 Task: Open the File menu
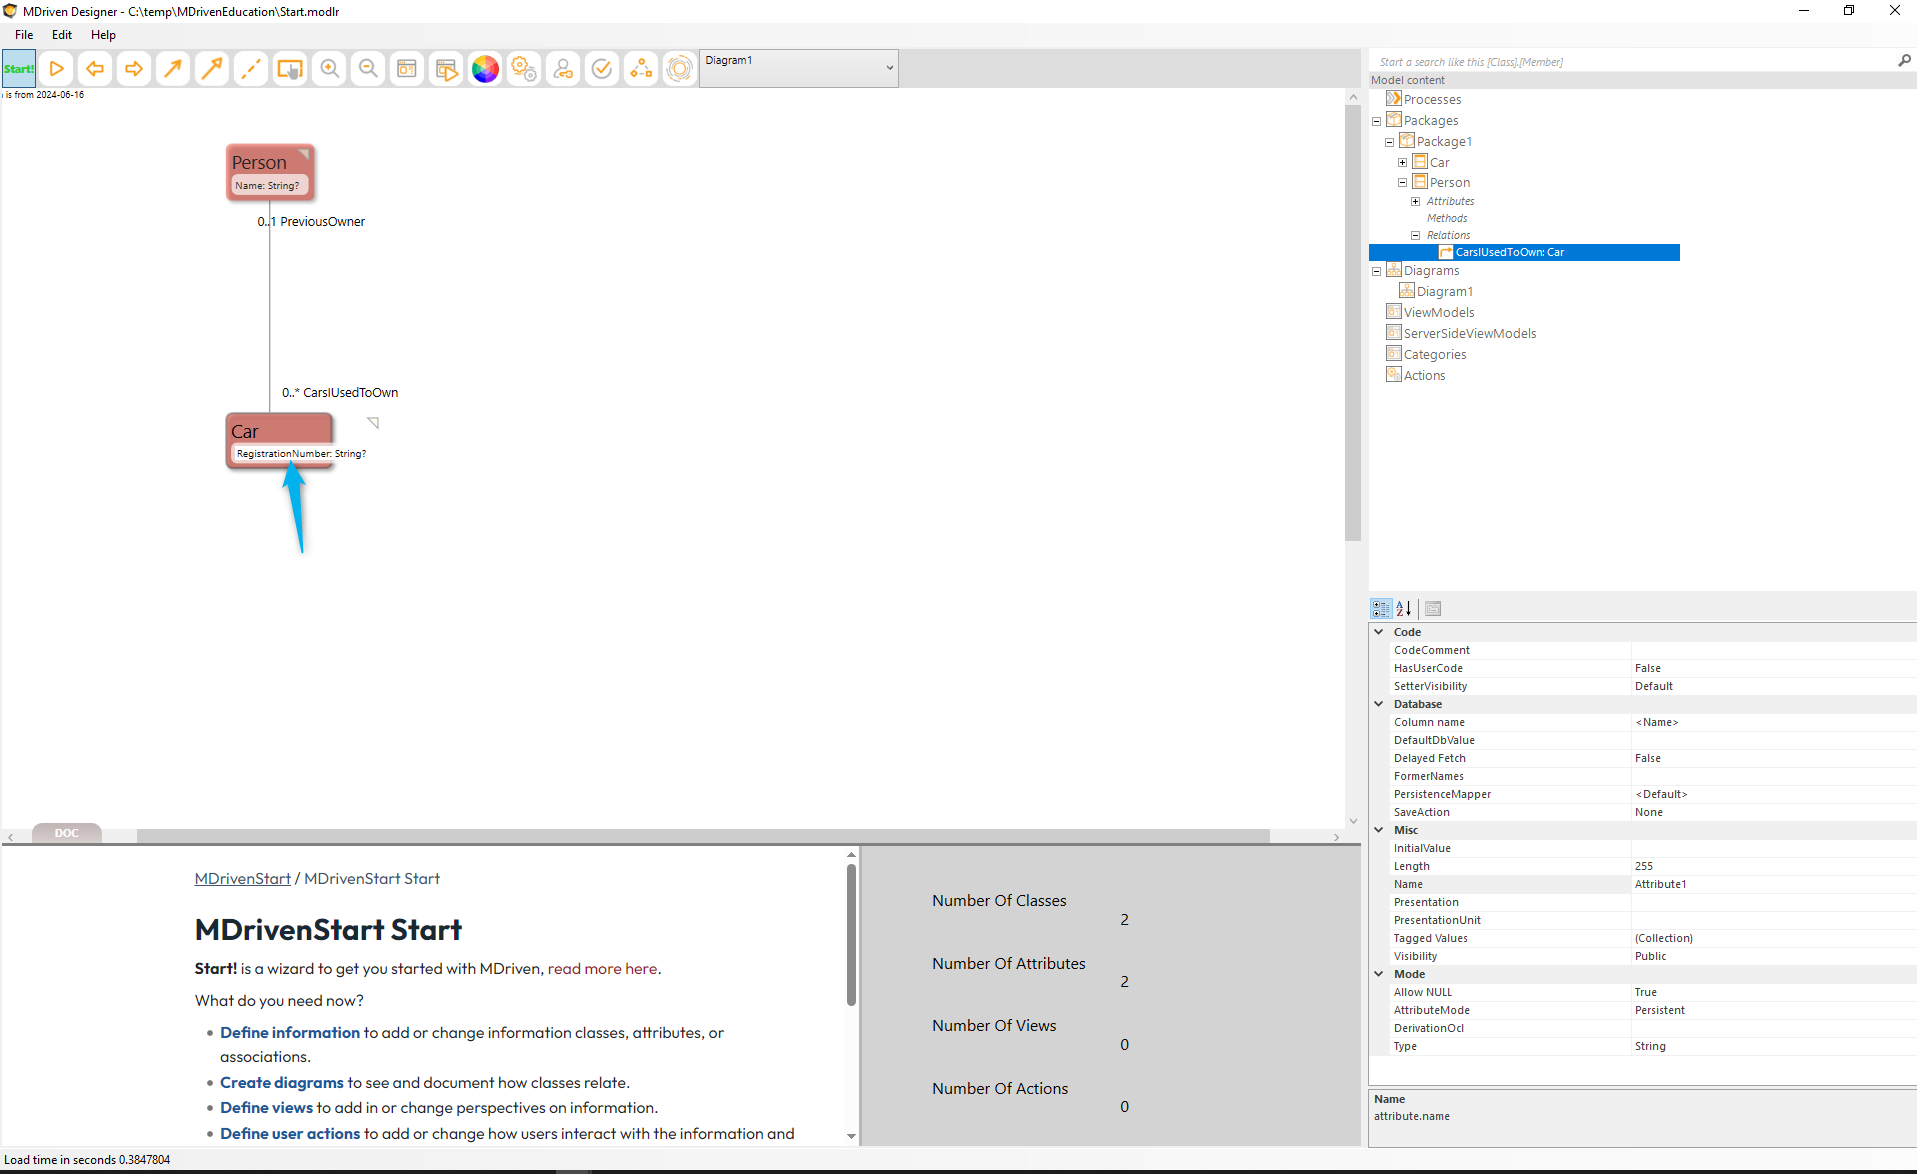click(24, 34)
